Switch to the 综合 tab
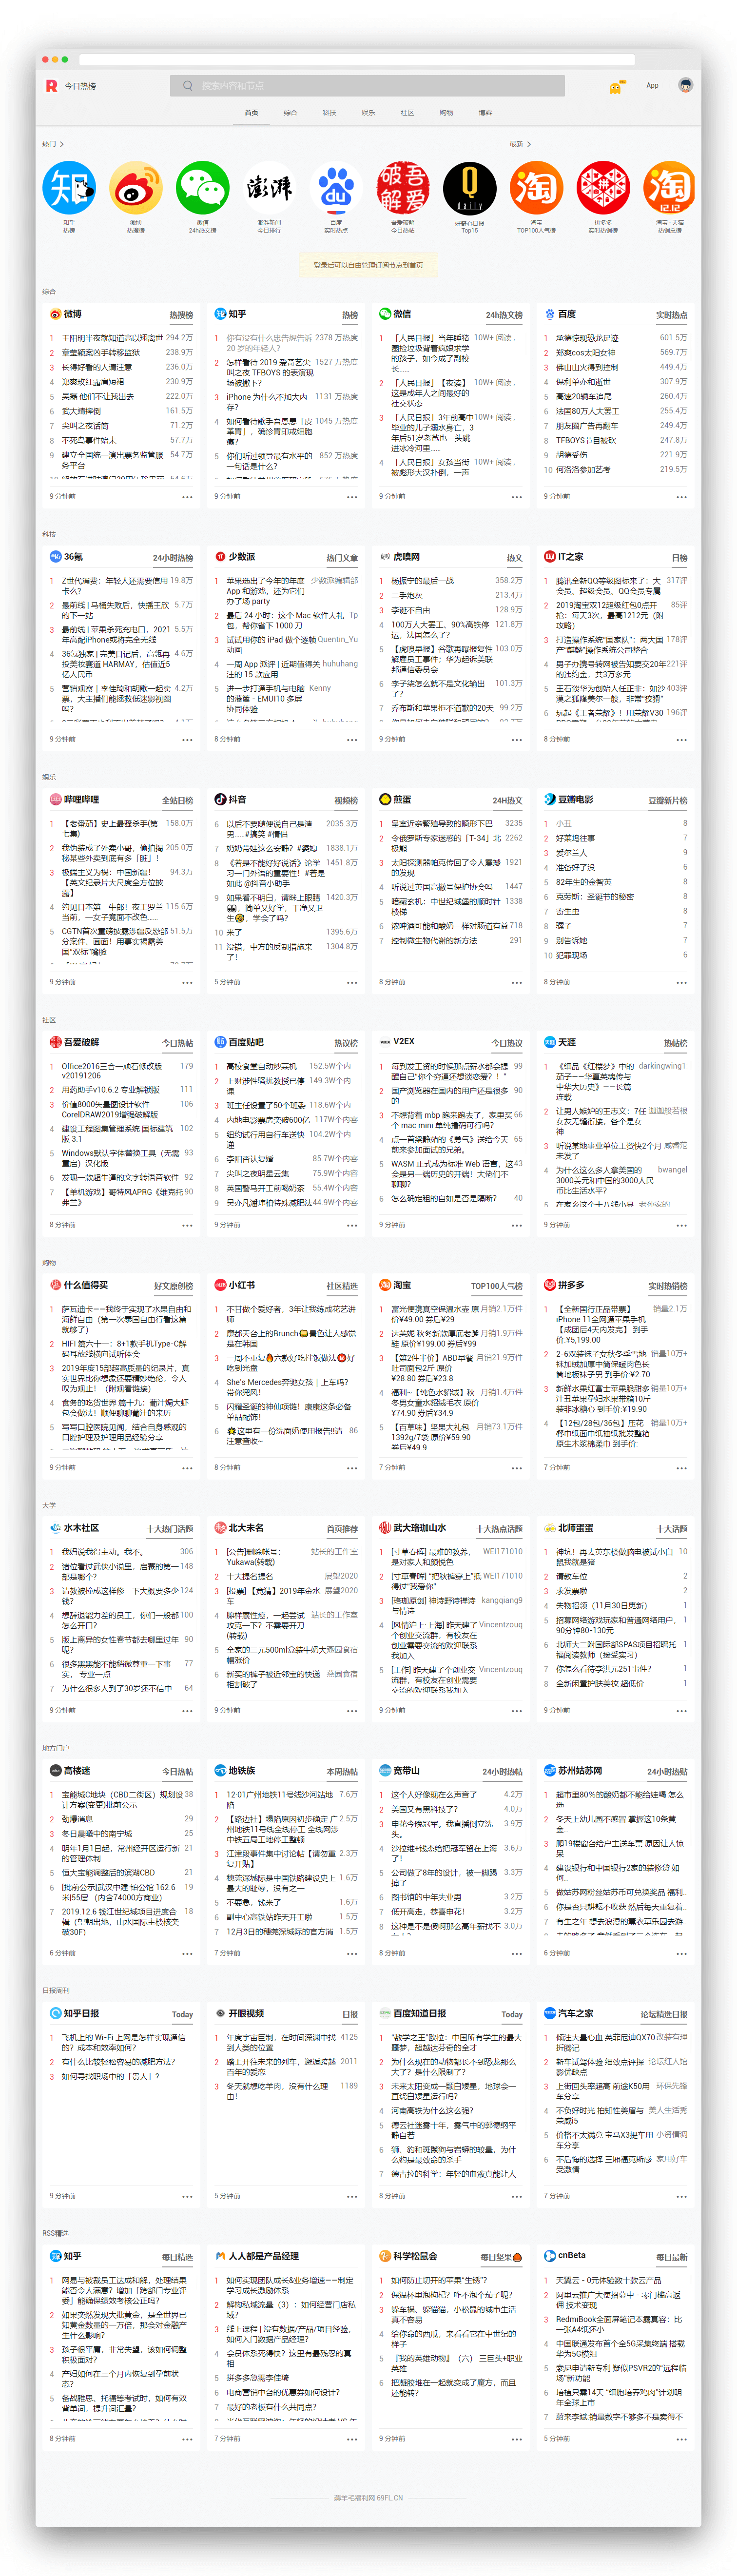Viewport: 737px width, 2576px height. 290,113
